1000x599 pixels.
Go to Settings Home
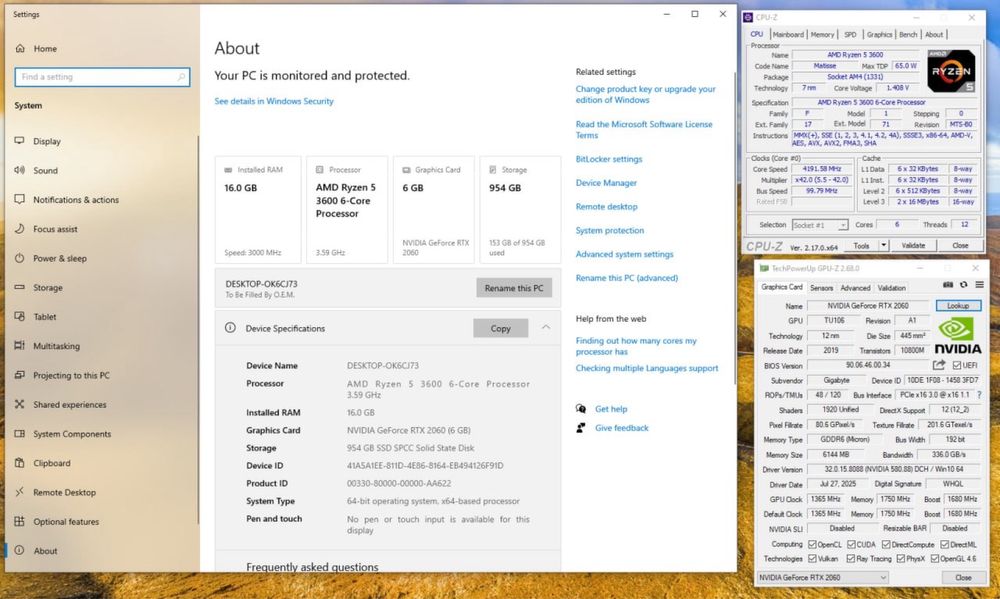click(45, 48)
